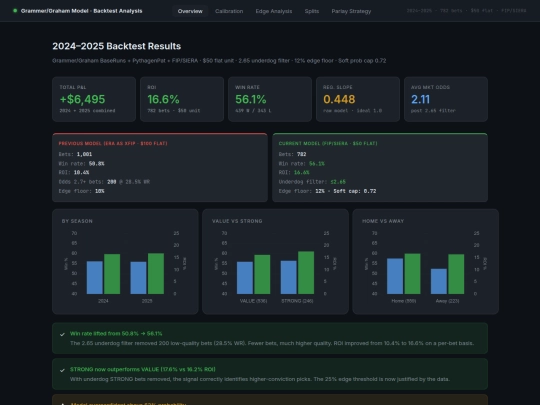Click the Home blue win-rate bar
The width and height of the screenshot is (540, 405).
pos(395,276)
